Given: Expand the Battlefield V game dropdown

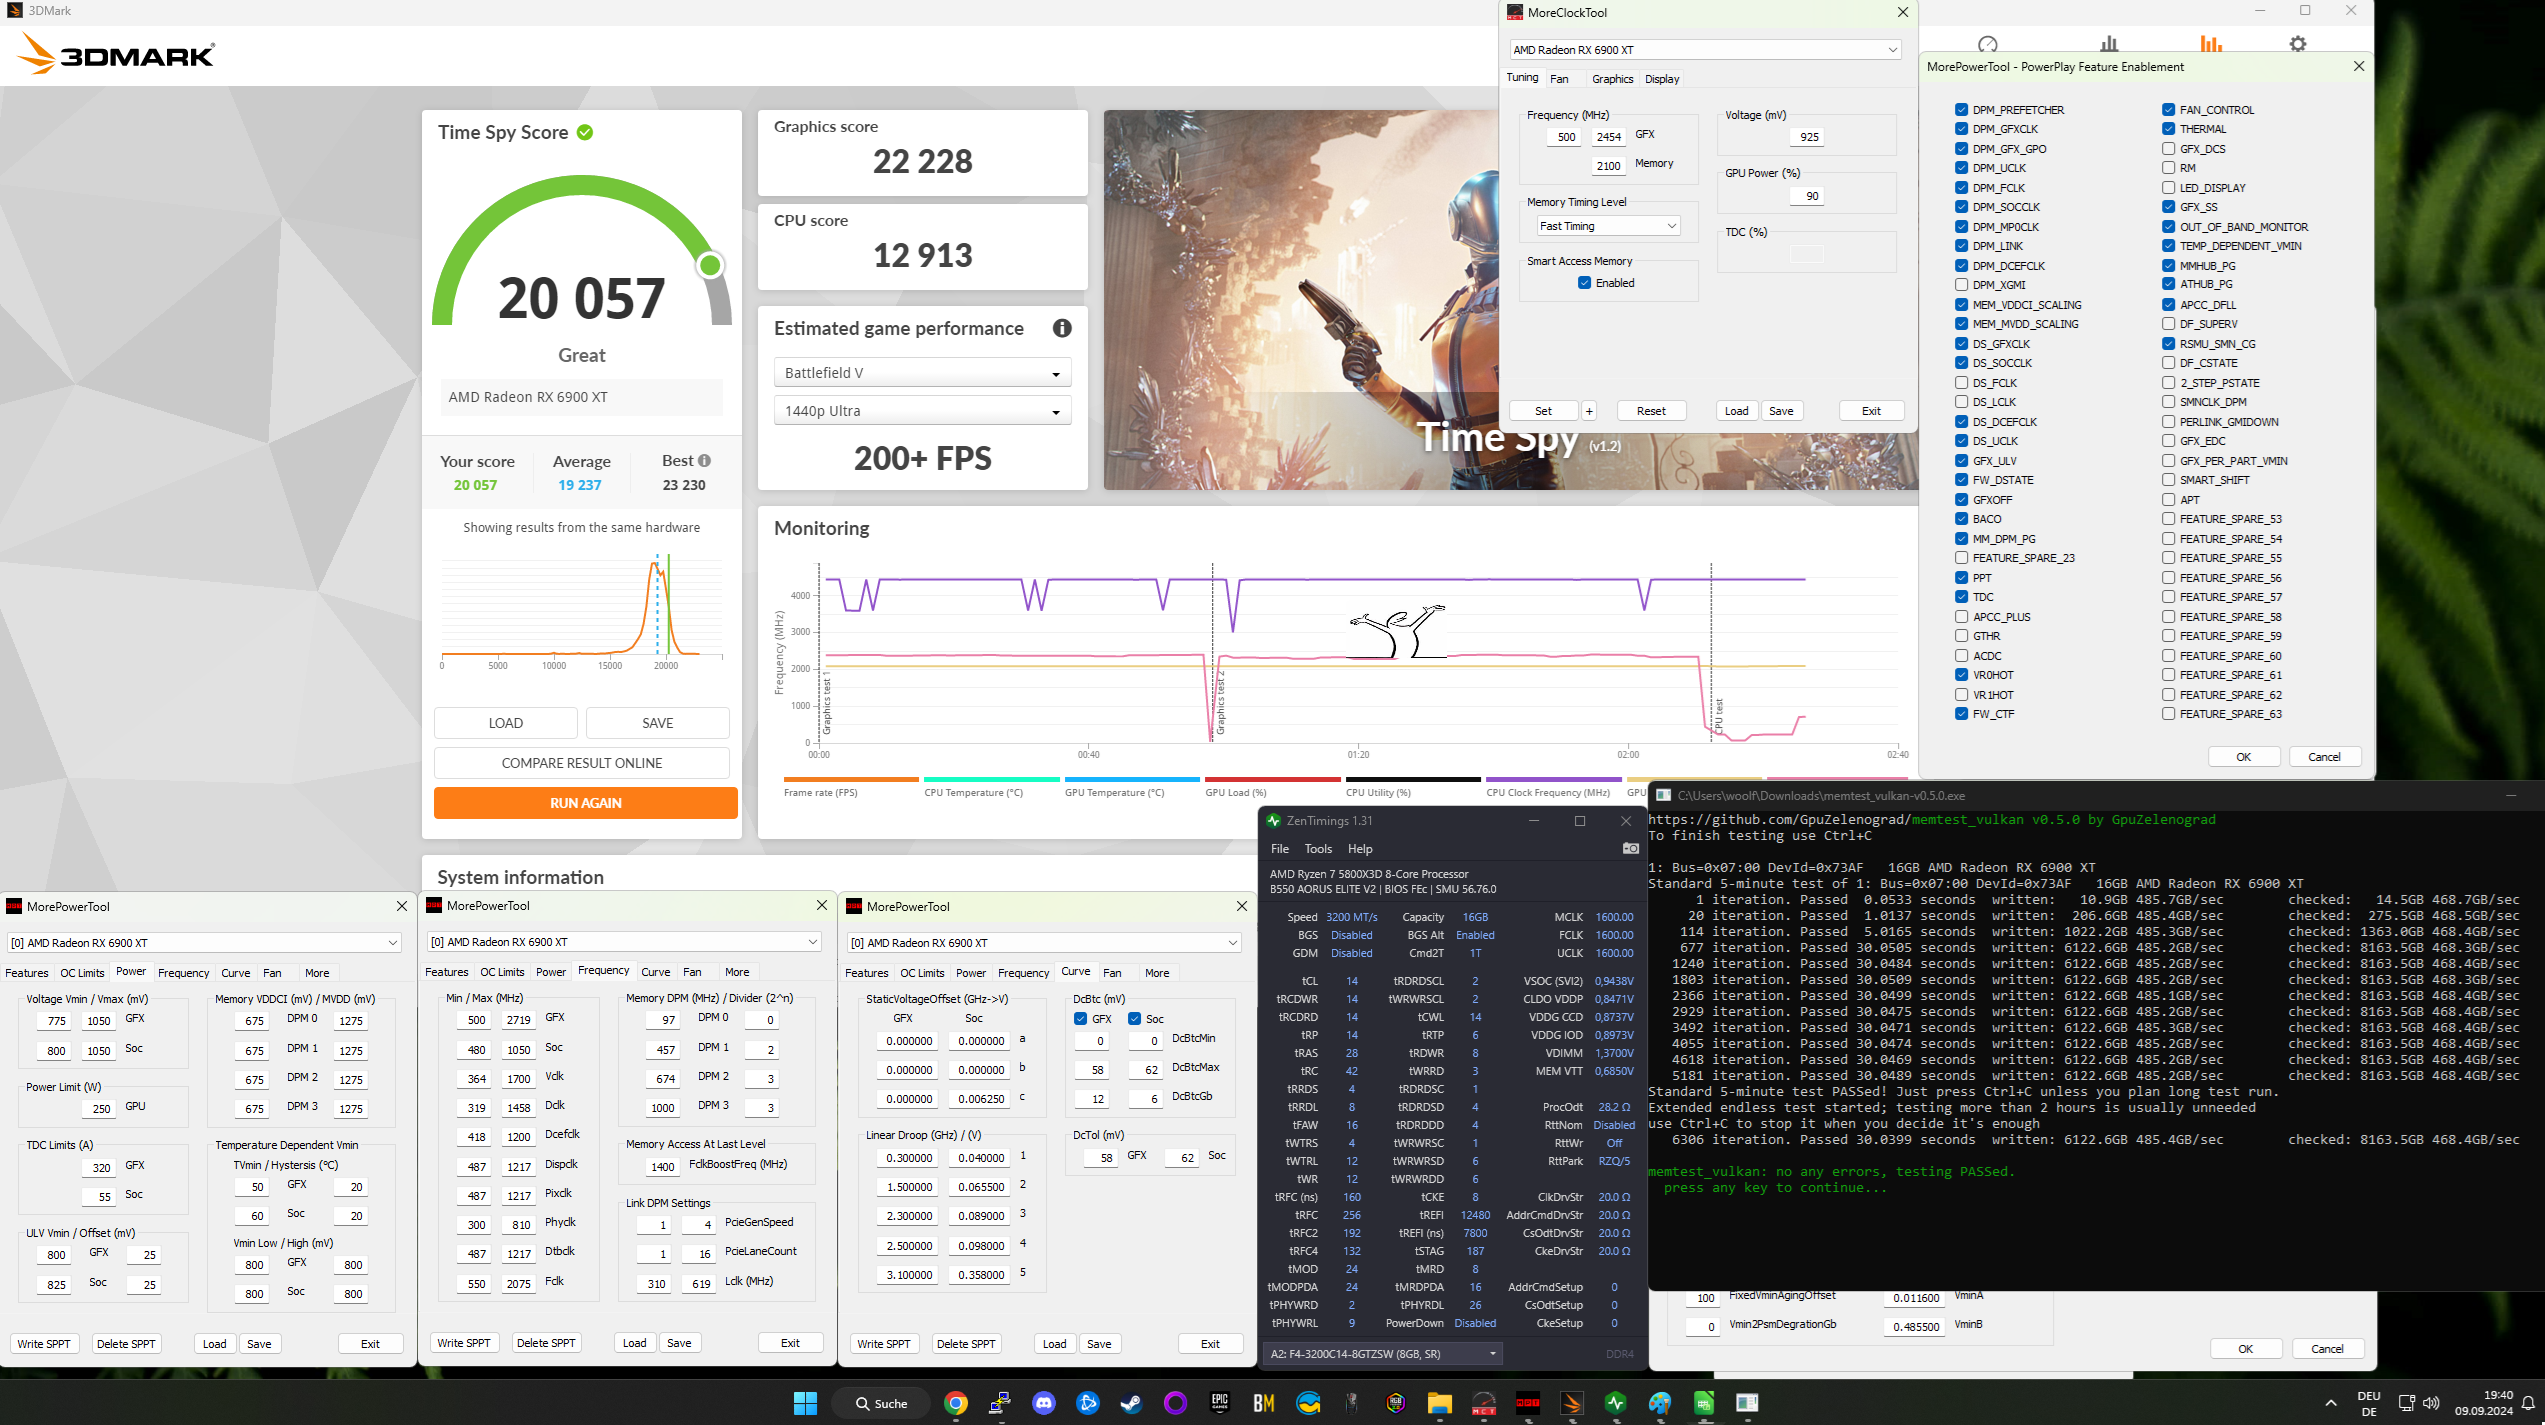Looking at the screenshot, I should pyautogui.click(x=922, y=373).
